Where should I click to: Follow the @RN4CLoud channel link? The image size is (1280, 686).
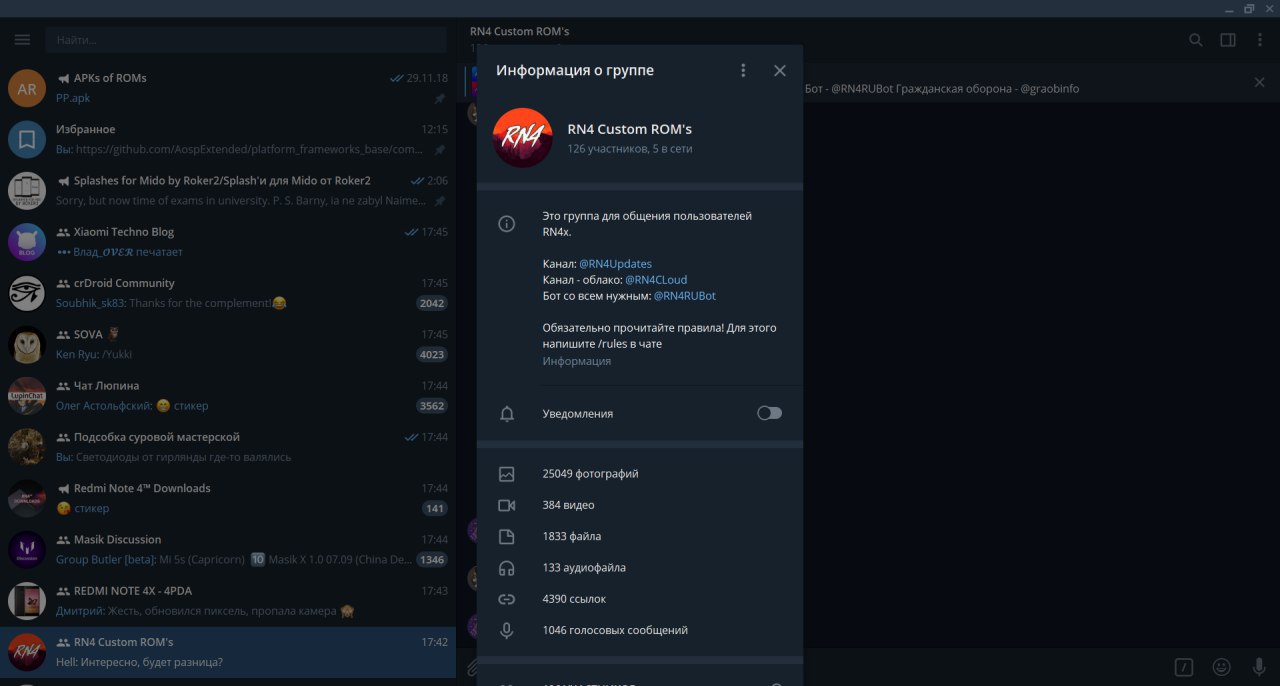tap(656, 280)
